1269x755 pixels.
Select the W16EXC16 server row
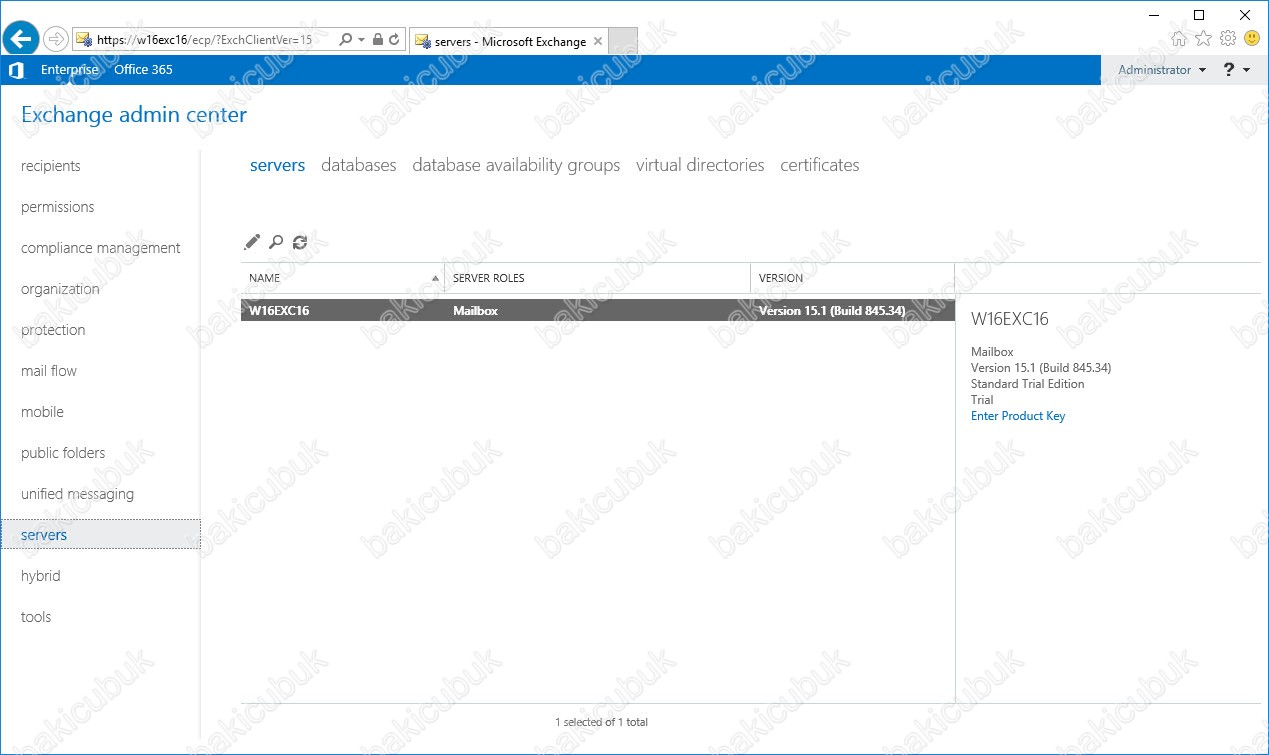598,310
